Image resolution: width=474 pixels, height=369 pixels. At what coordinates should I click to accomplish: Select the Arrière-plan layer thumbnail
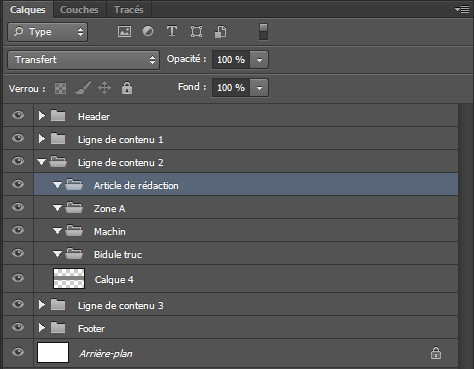click(x=53, y=352)
